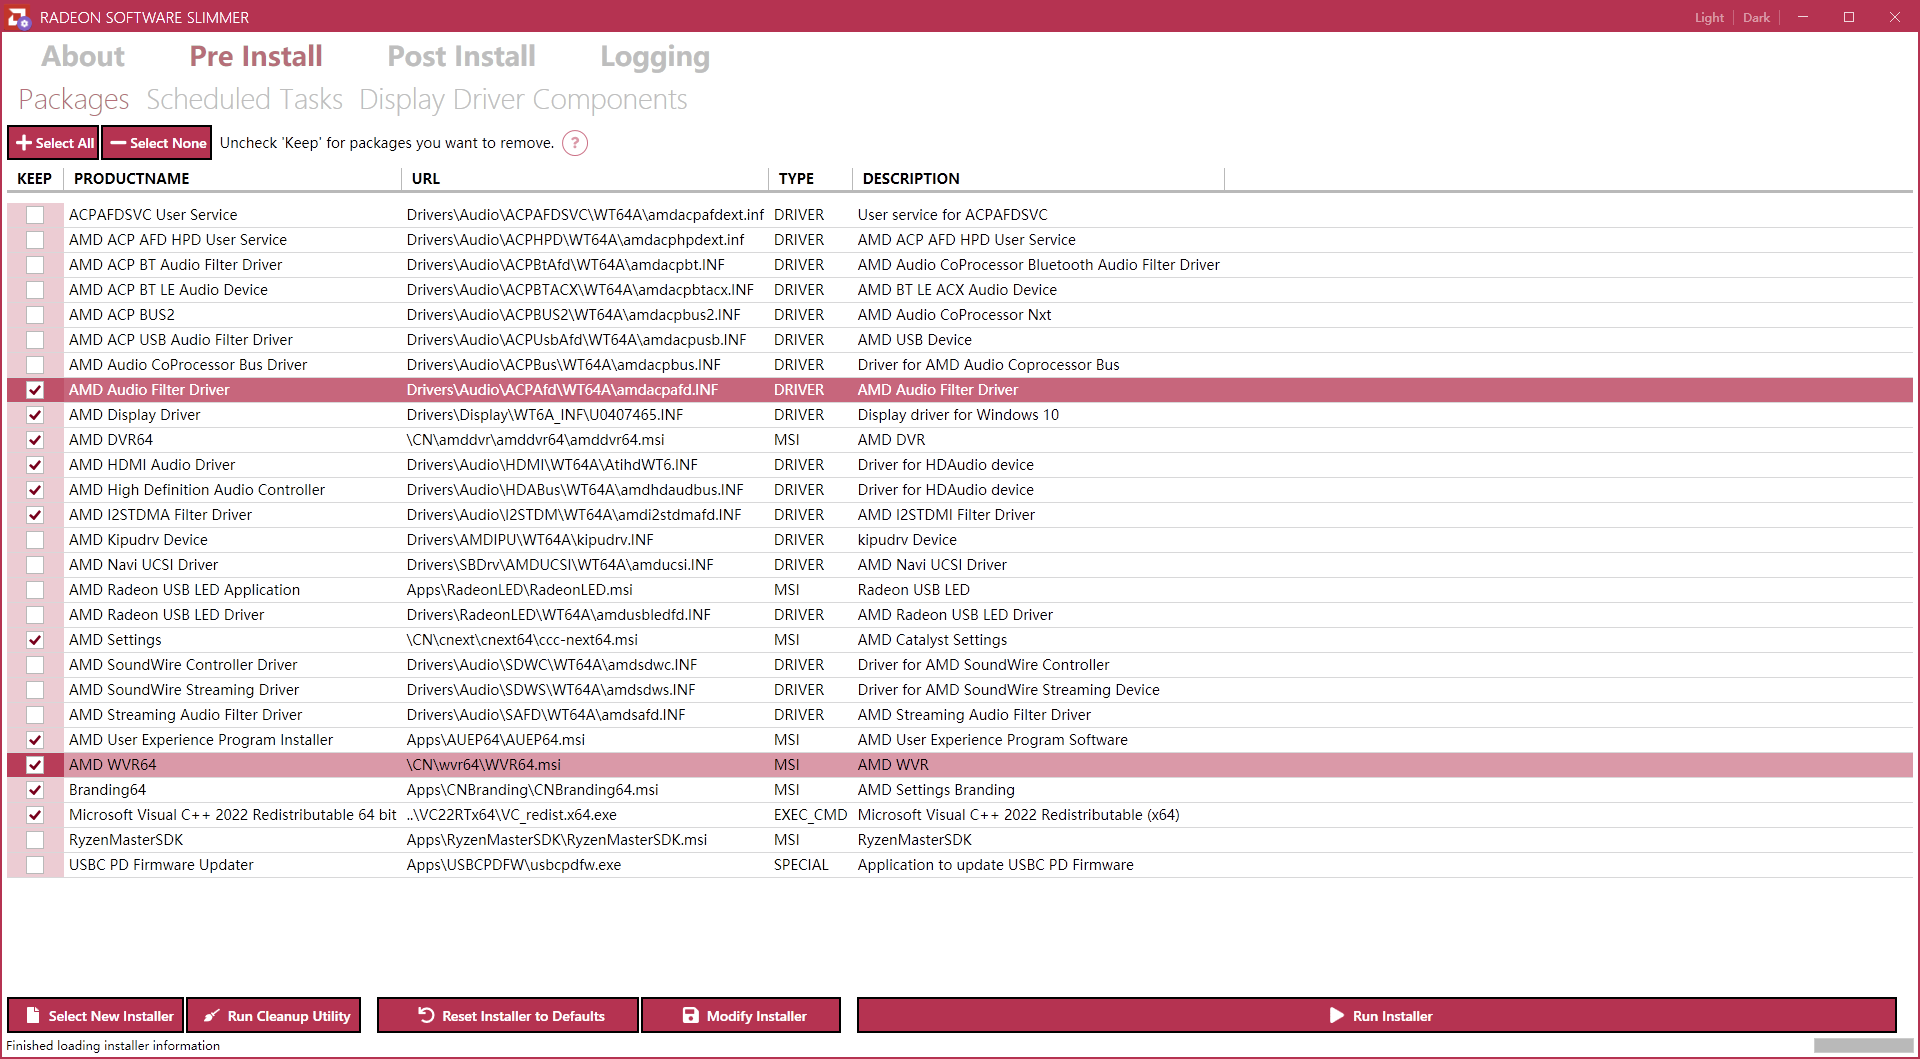The image size is (1920, 1059).
Task: Uncheck Keep for Branding64
Action: coord(35,790)
